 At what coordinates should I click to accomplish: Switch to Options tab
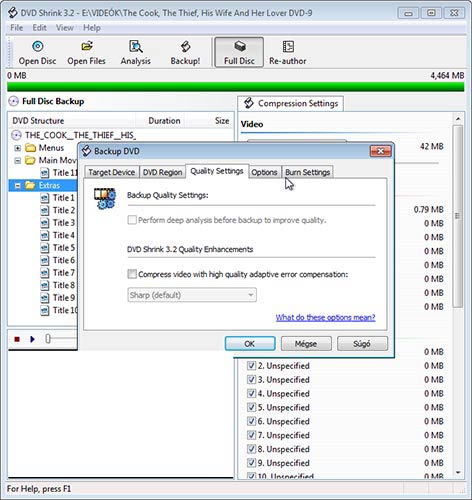pos(264,172)
